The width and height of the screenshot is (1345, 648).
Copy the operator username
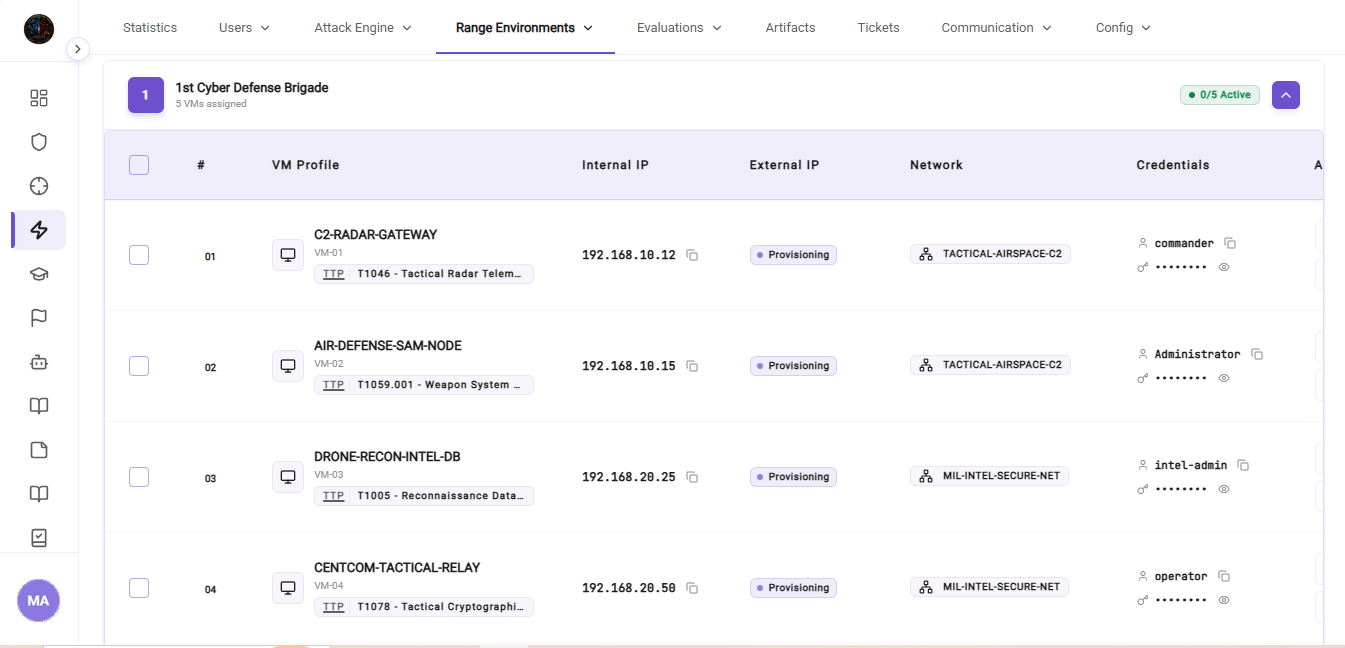(1224, 576)
